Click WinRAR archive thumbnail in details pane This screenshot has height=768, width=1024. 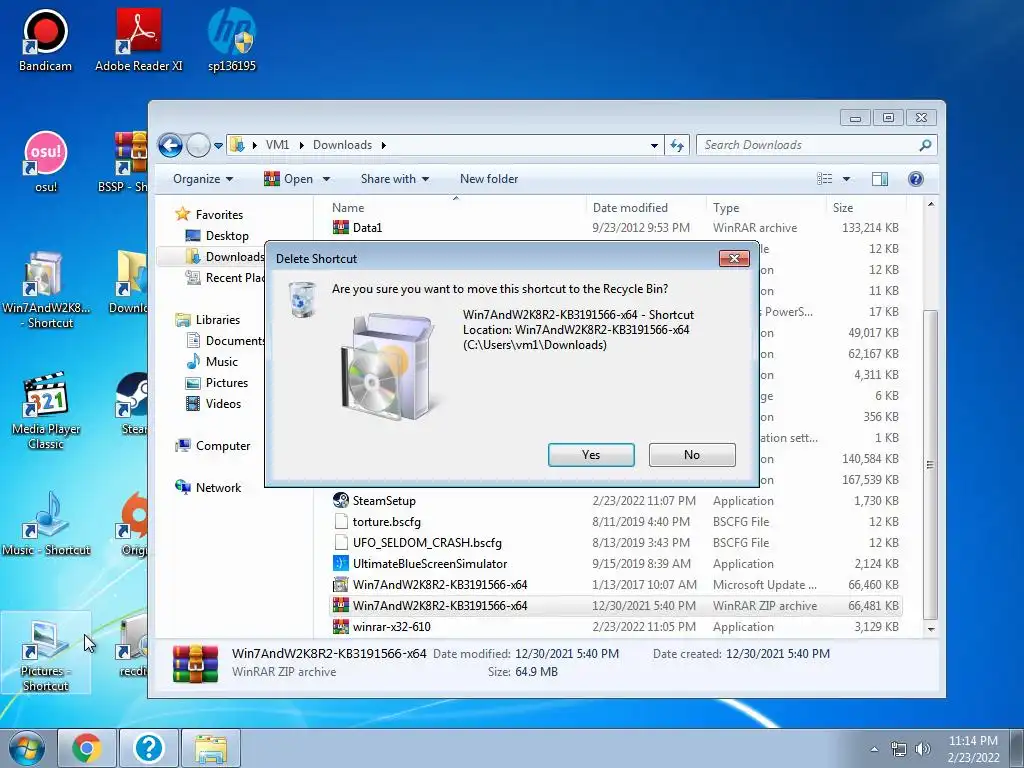(195, 663)
